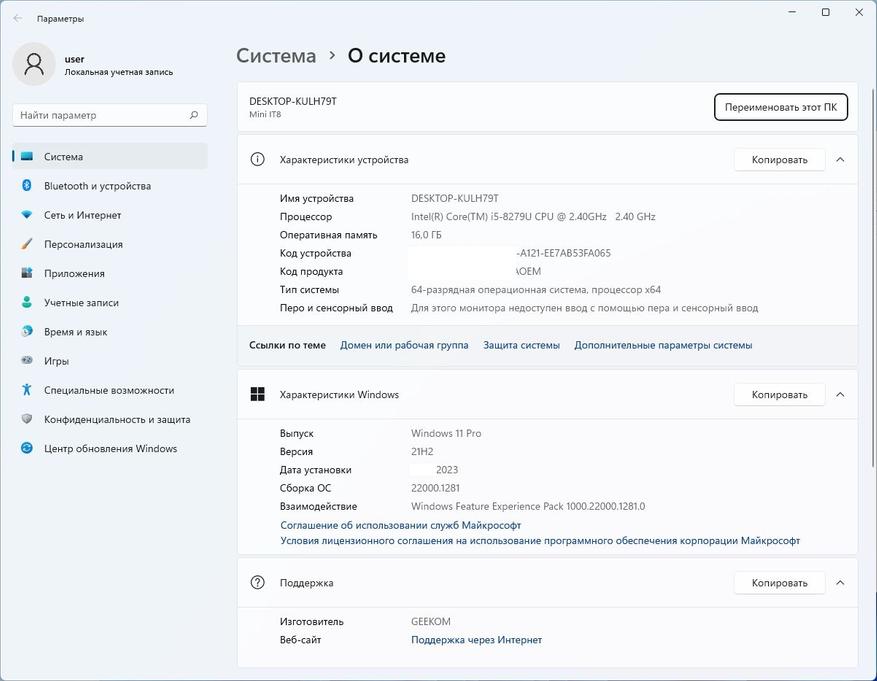Click the Центр обновления Windows update icon
This screenshot has width=877, height=681.
pos(27,448)
